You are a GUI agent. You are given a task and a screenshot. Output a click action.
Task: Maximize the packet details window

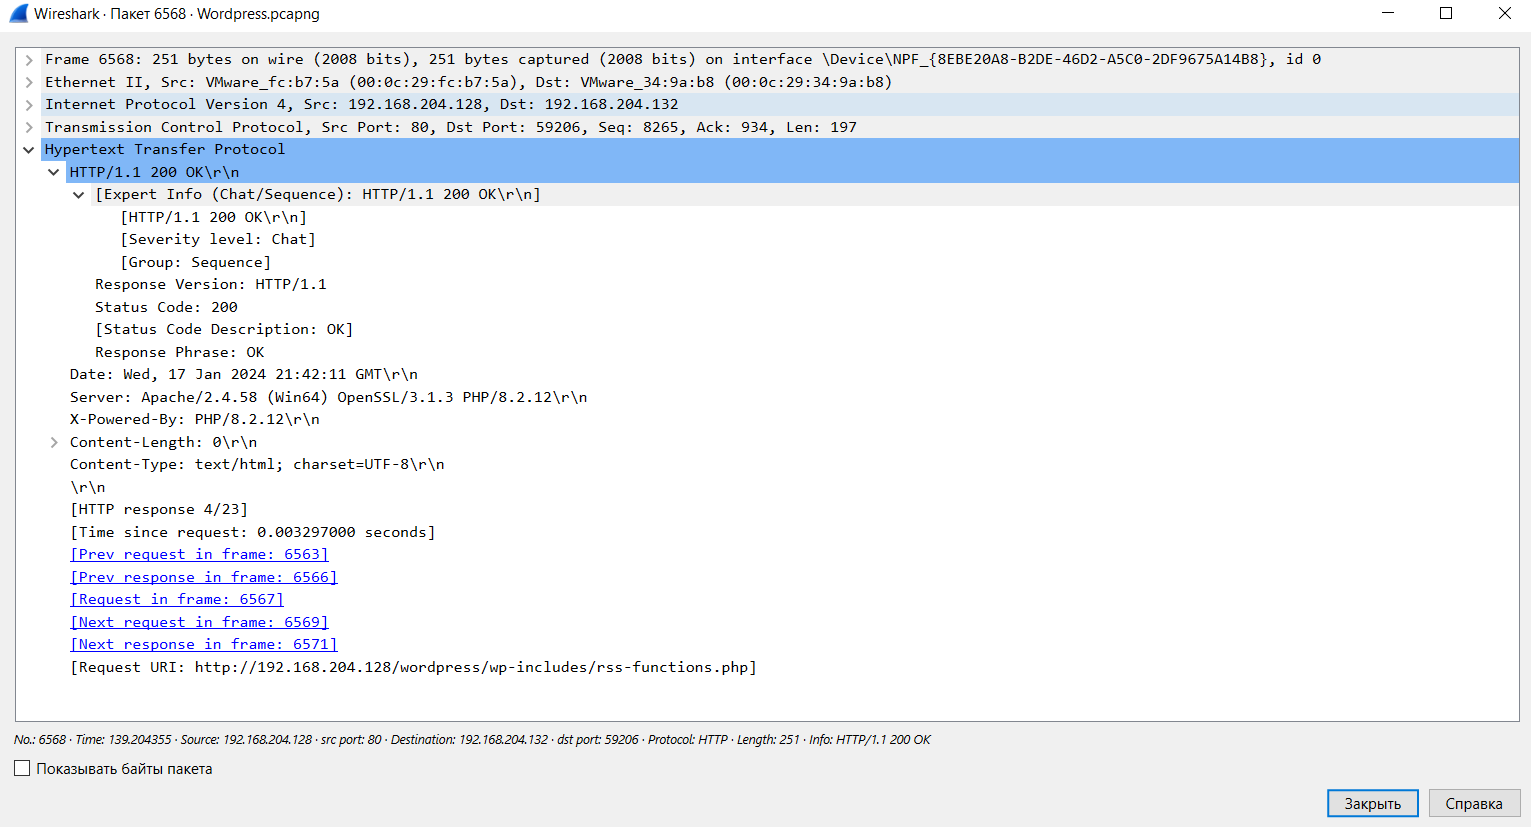(x=1446, y=13)
